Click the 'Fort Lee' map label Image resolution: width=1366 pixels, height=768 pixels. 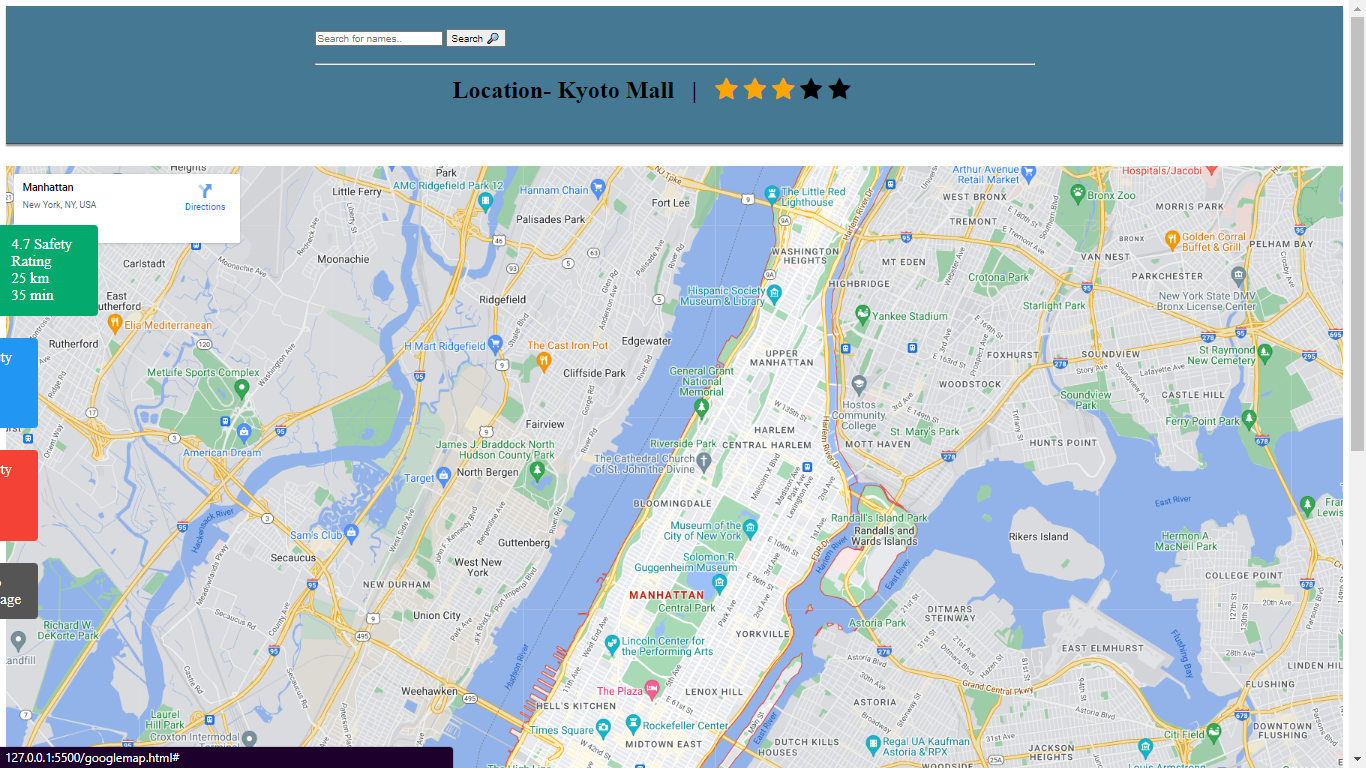pos(671,203)
